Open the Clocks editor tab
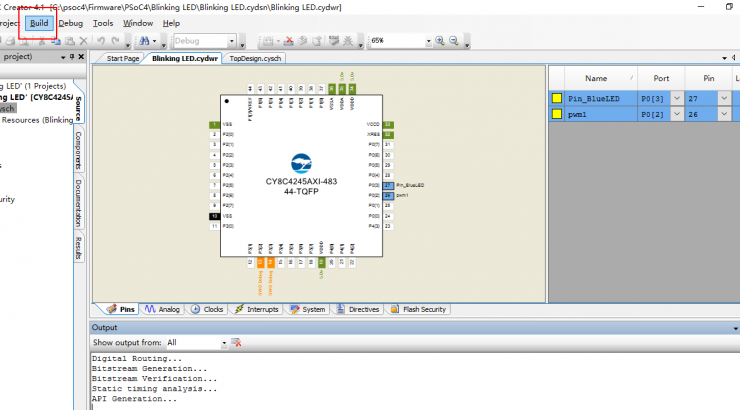This screenshot has height=410, width=740. (x=208, y=310)
